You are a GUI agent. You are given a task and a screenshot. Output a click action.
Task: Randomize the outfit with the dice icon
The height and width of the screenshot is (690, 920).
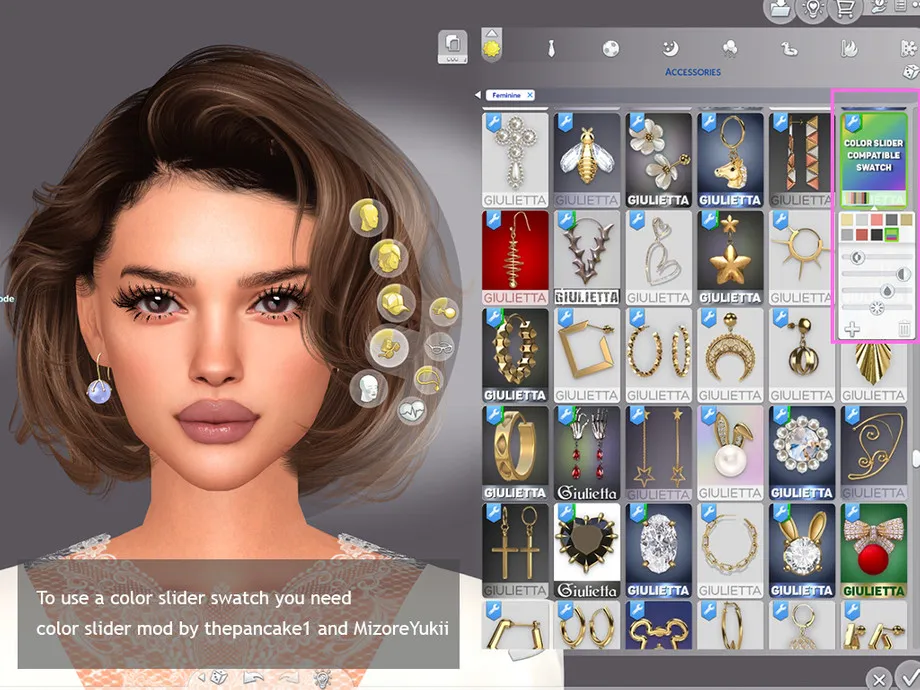pyautogui.click(x=910, y=72)
